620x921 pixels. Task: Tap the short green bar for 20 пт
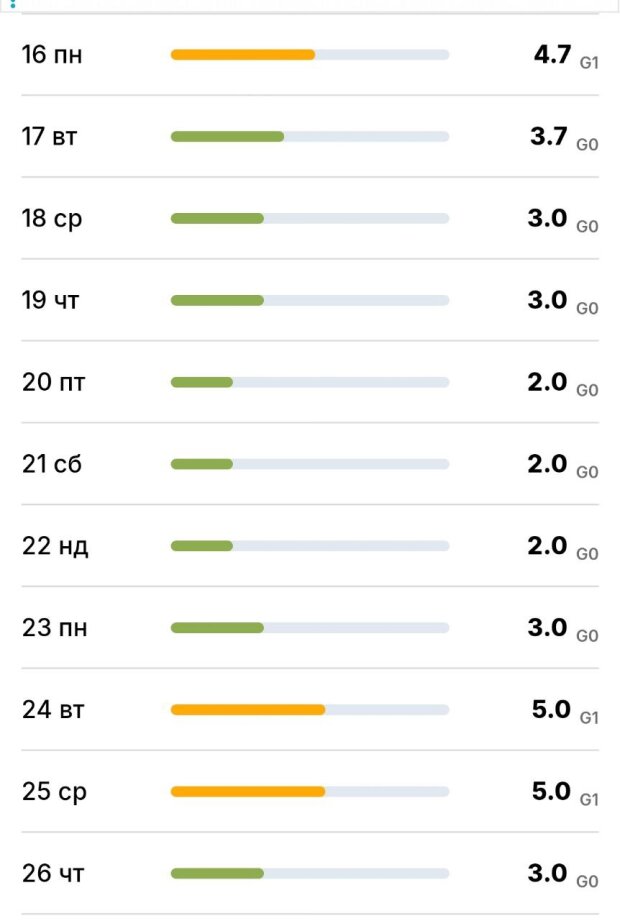pyautogui.click(x=202, y=383)
